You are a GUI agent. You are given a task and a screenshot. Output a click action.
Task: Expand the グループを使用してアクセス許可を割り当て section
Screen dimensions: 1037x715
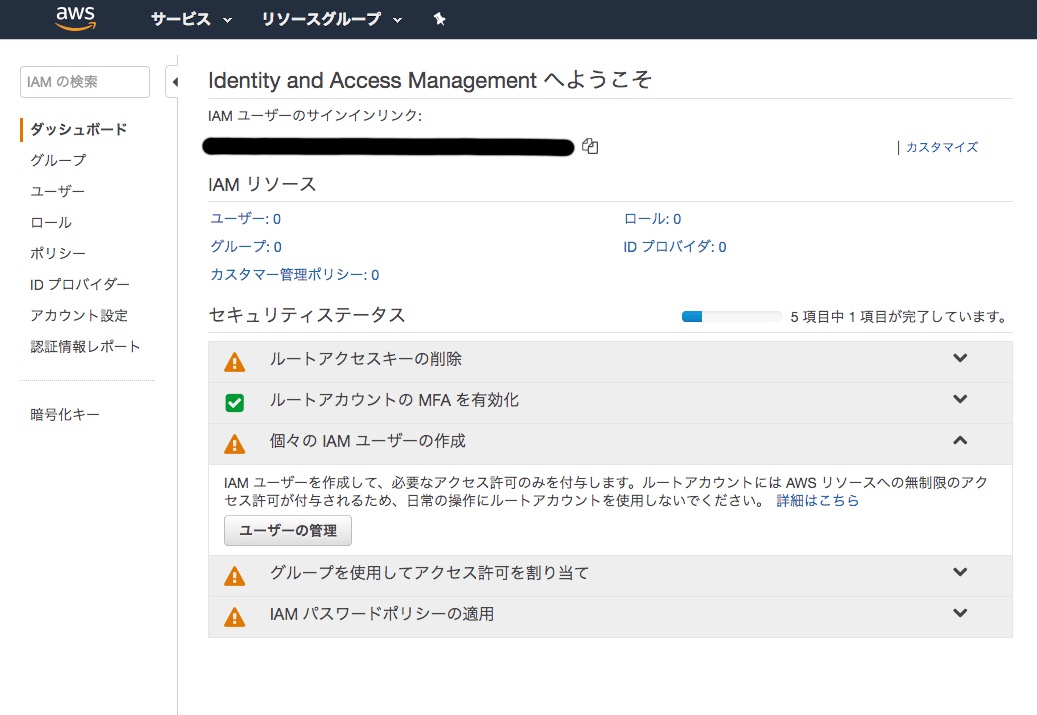(x=959, y=572)
